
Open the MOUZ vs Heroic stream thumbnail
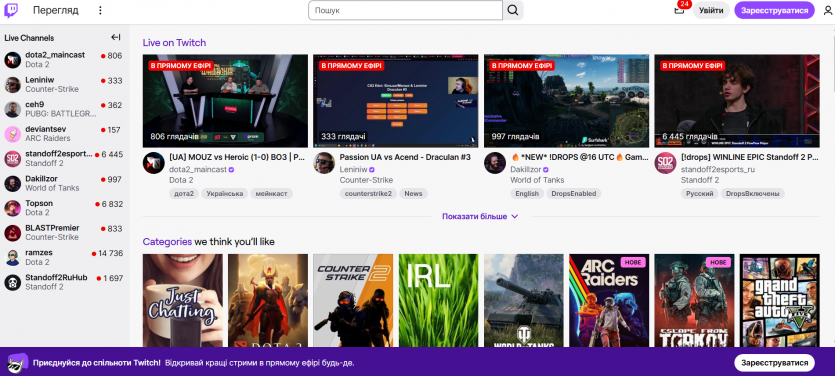(225, 101)
